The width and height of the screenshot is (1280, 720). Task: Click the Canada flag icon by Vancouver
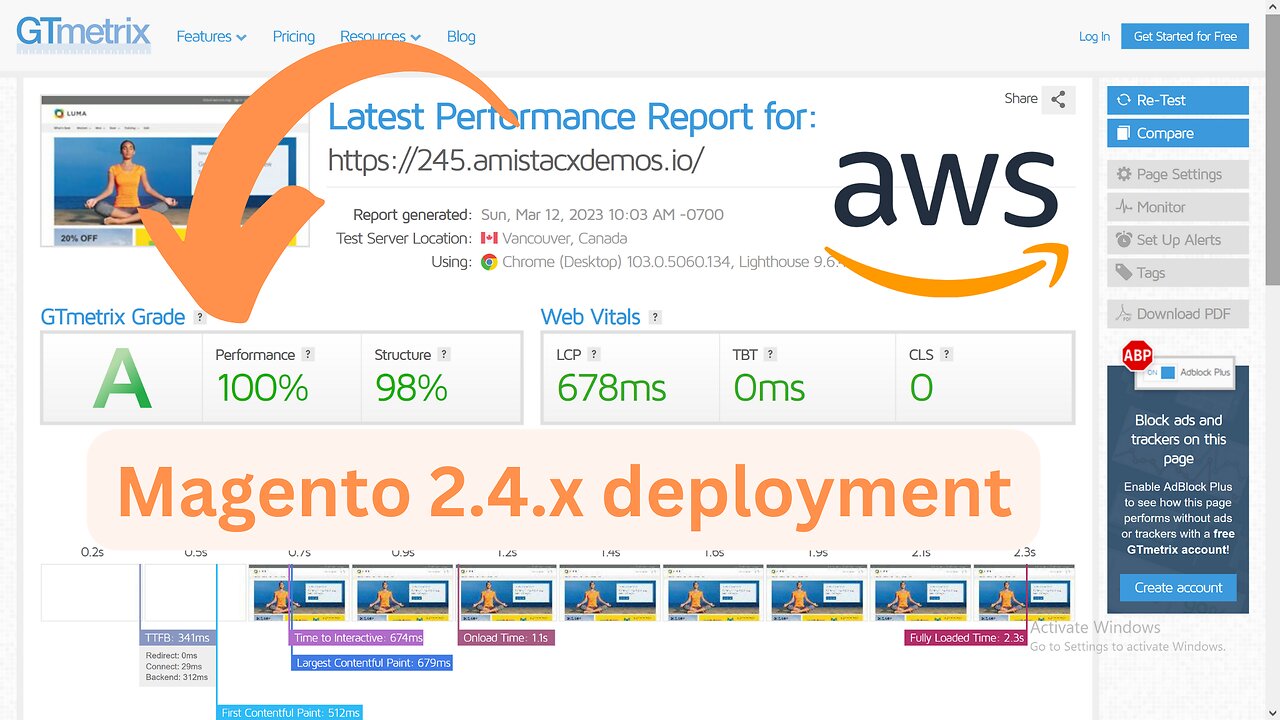pos(489,238)
